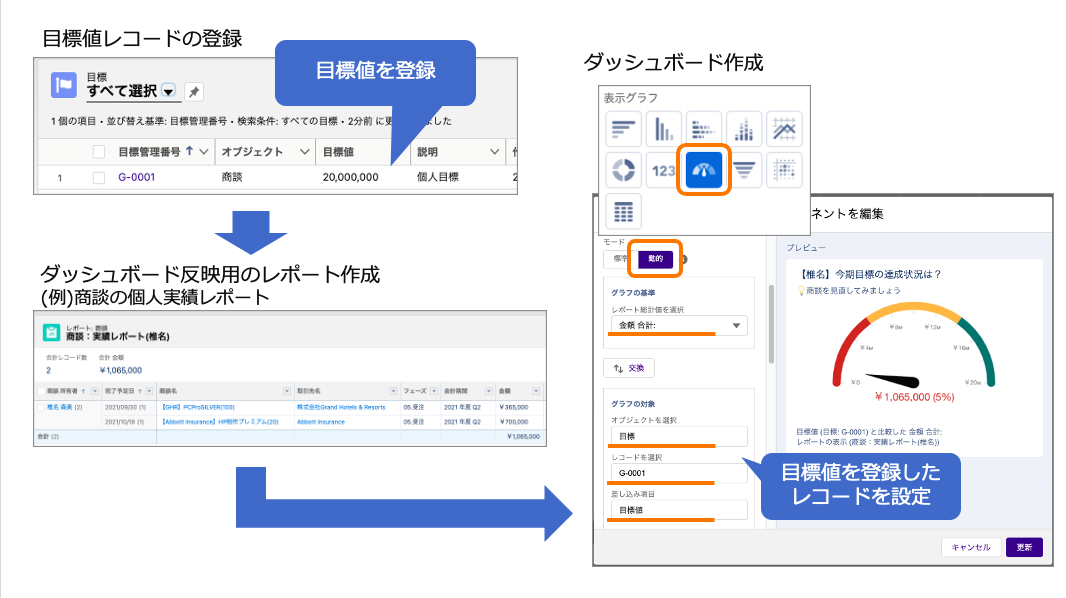Viewport: 1066px width, 598px height.
Task: Open 商談 所有者 column dropdown in report
Action: pos(94,391)
